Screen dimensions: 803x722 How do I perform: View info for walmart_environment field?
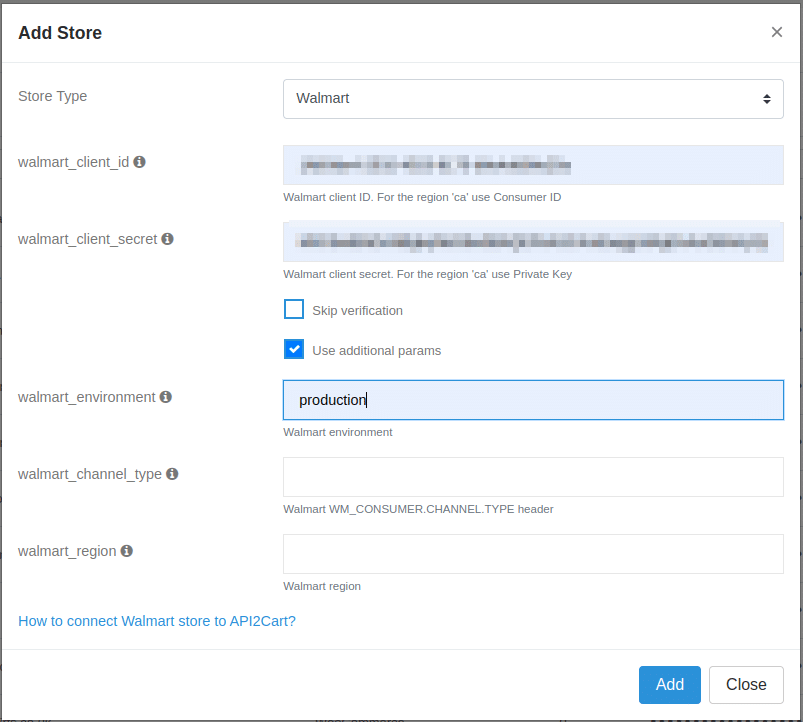pyautogui.click(x=164, y=397)
